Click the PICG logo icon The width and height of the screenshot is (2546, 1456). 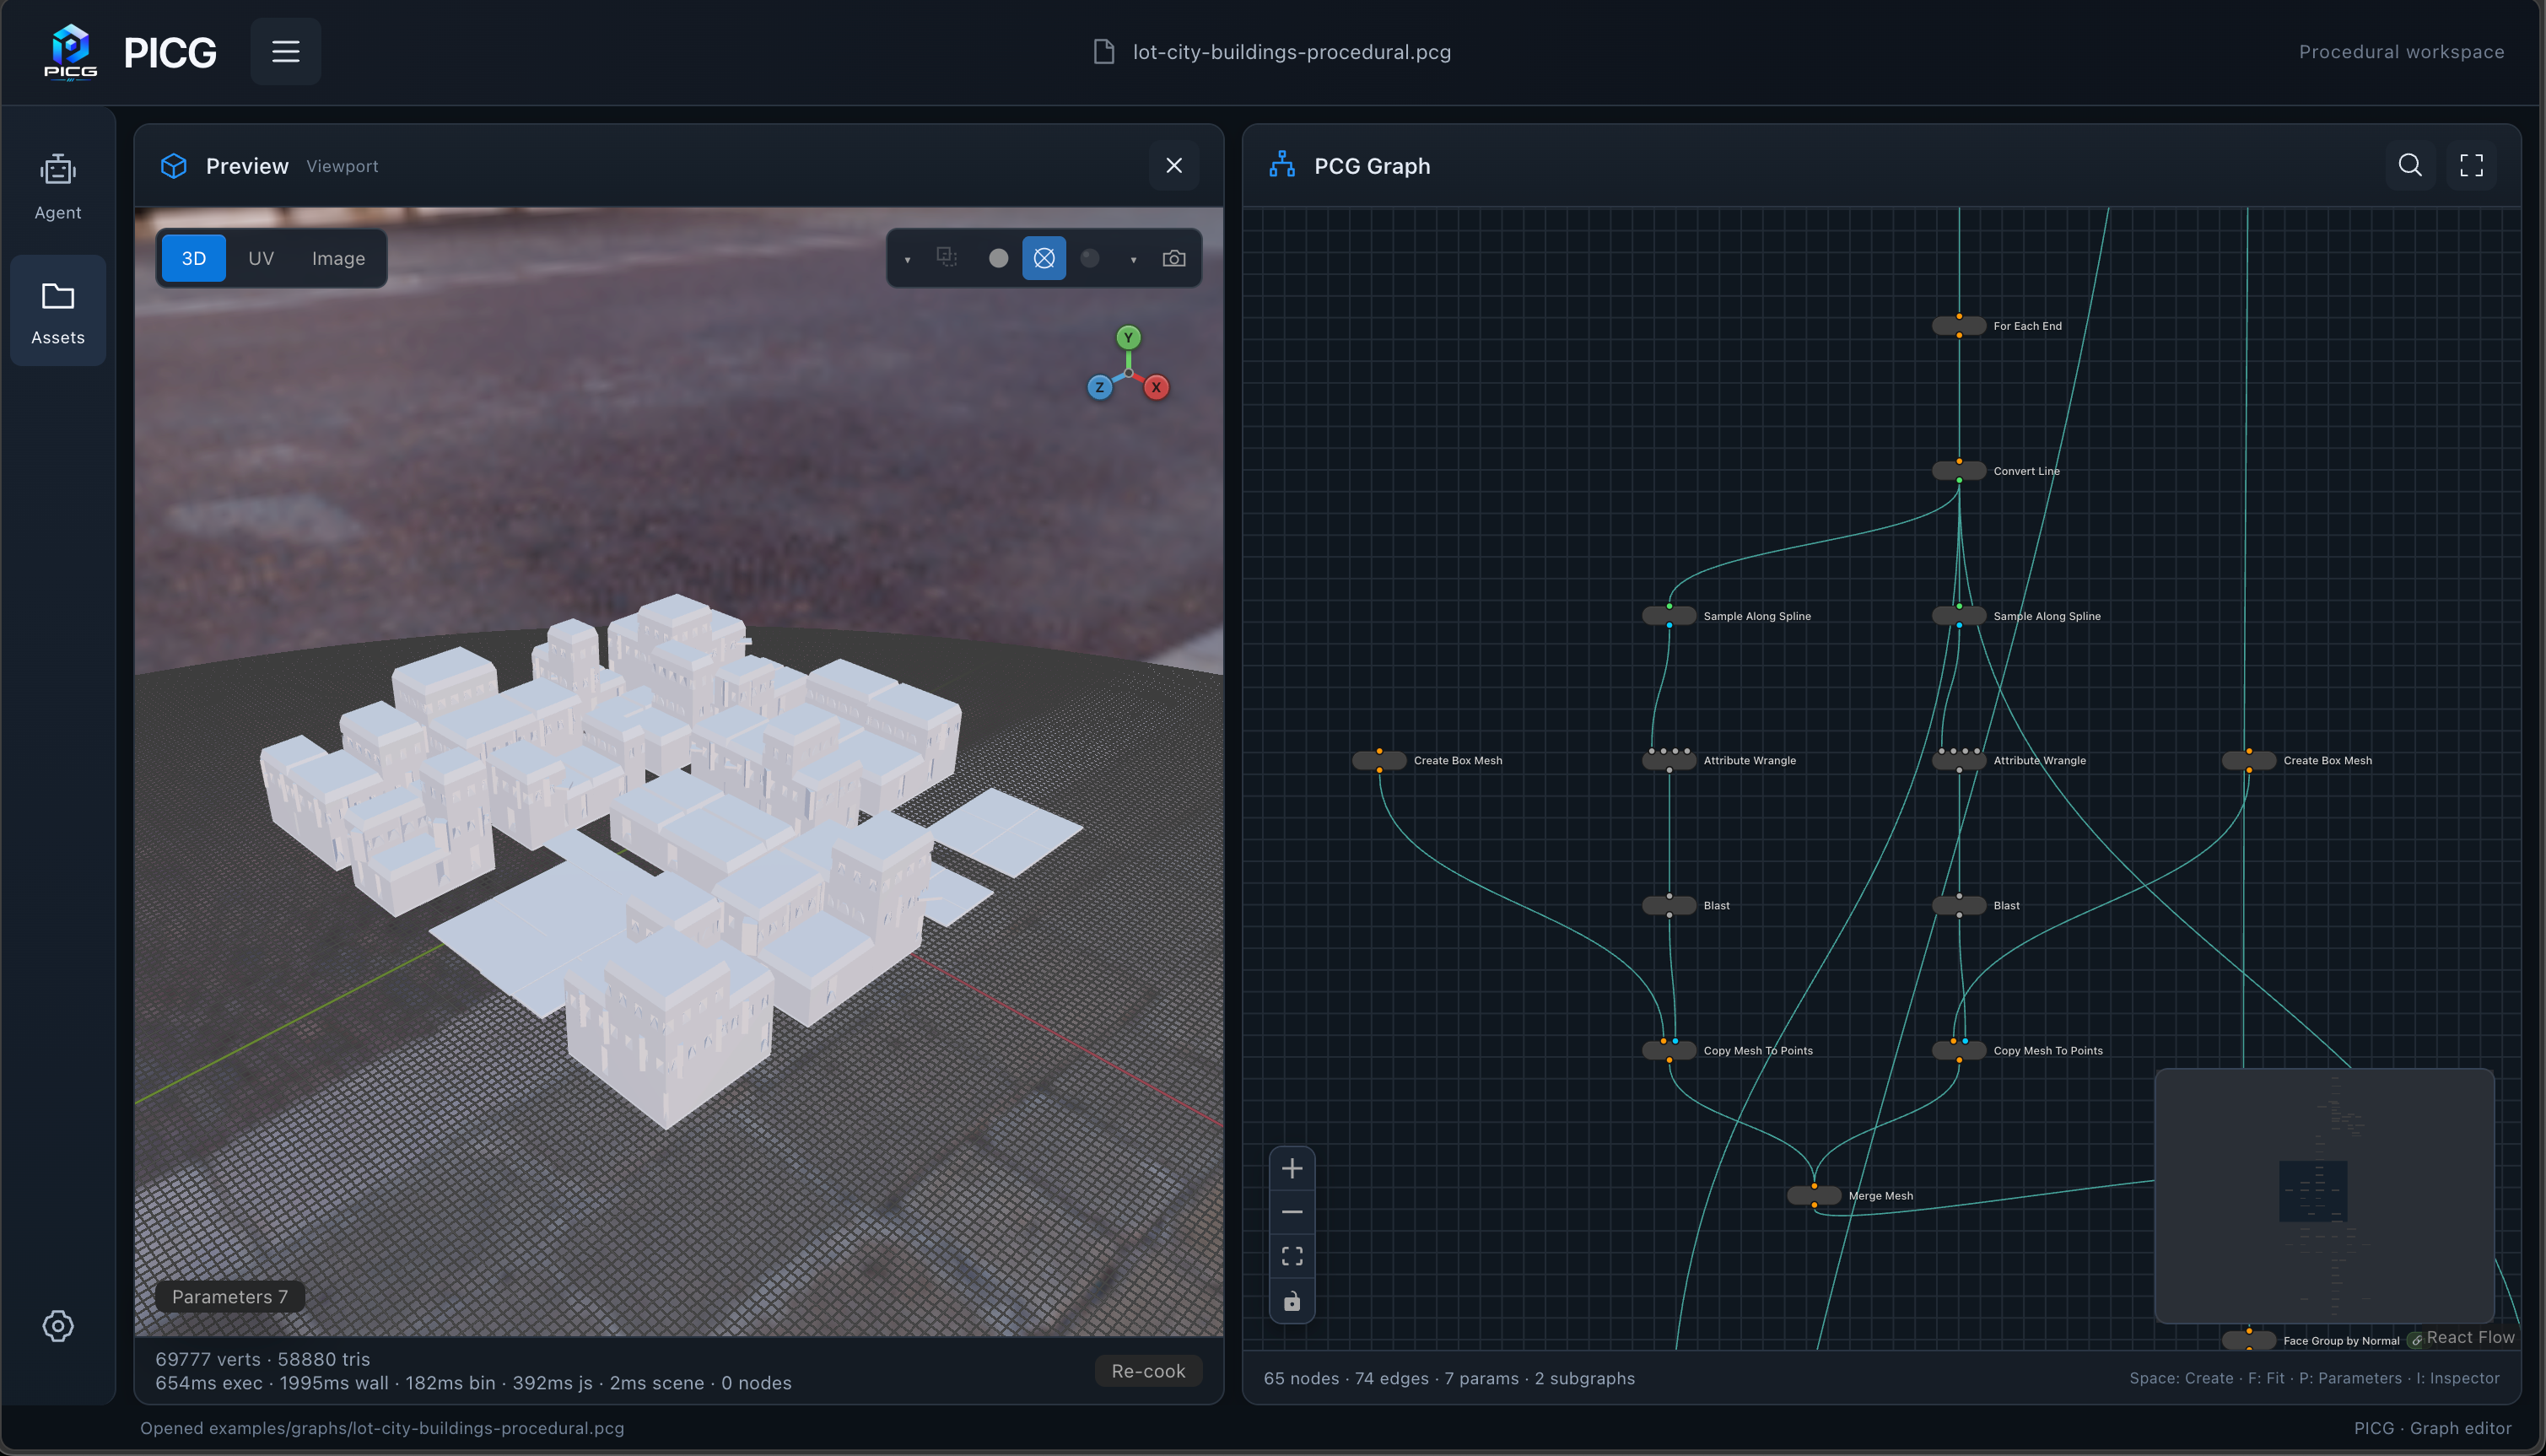pyautogui.click(x=70, y=51)
